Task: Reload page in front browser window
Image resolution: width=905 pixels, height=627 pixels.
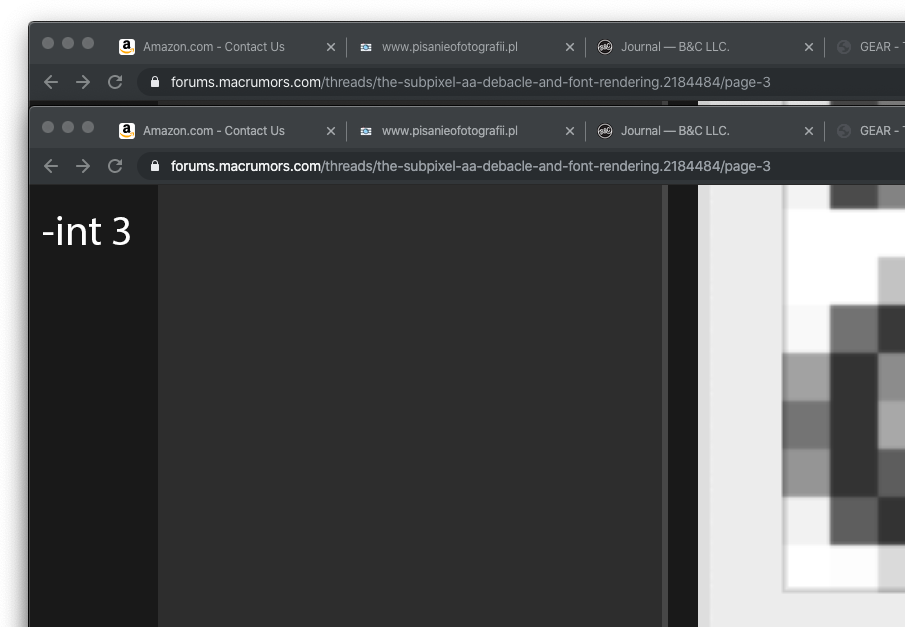Action: [x=115, y=166]
